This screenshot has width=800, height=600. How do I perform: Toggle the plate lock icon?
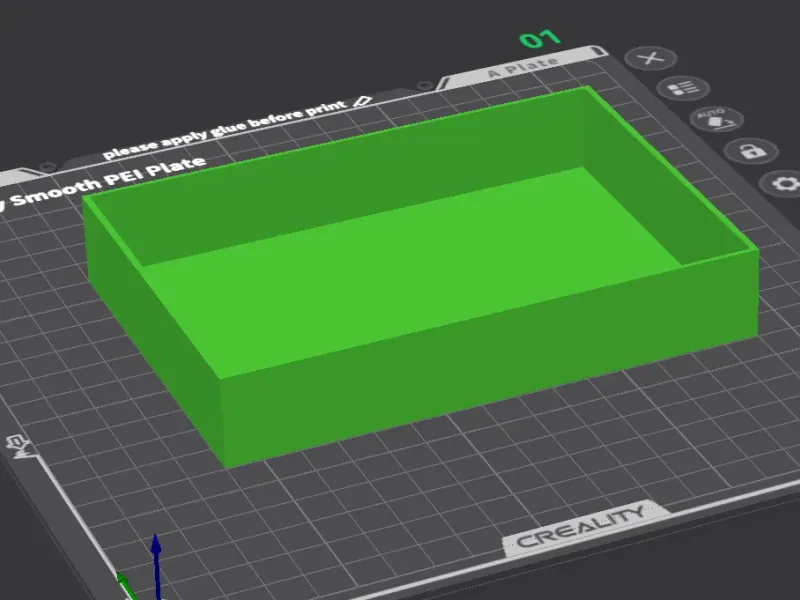pos(751,151)
